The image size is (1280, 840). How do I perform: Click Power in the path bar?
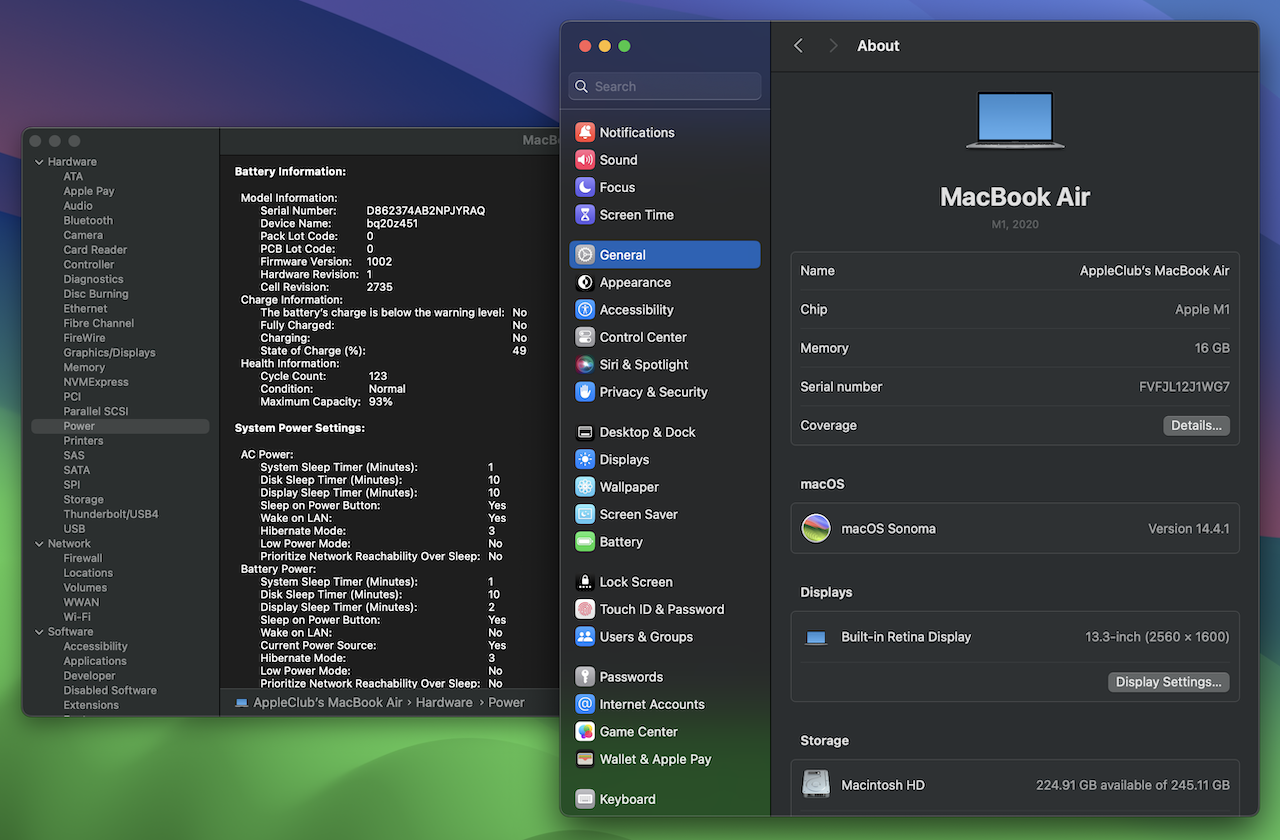pos(506,703)
